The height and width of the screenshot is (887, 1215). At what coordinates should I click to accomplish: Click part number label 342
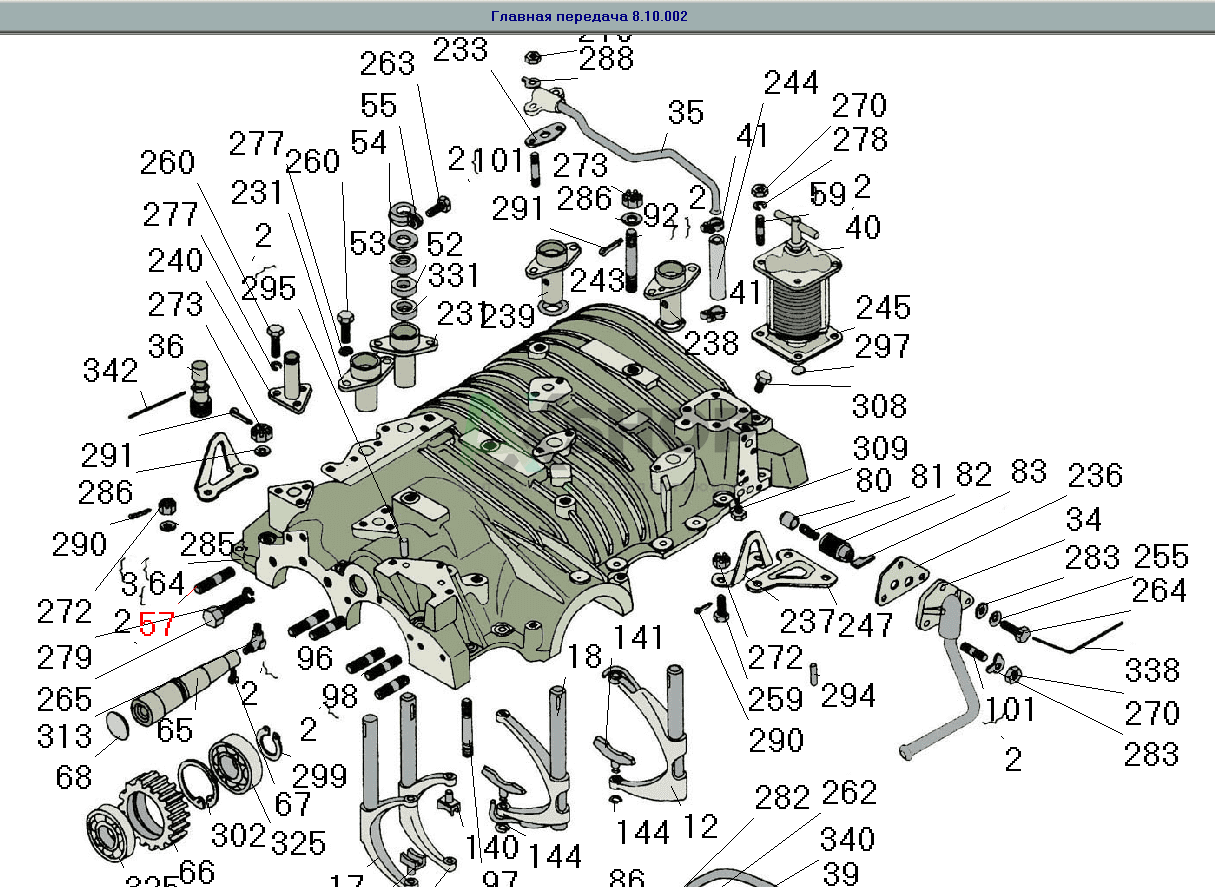[x=110, y=371]
